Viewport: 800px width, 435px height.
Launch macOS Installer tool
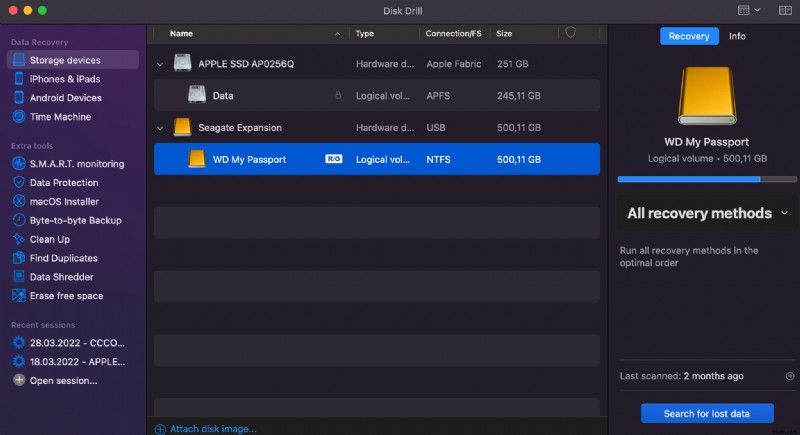pos(64,201)
